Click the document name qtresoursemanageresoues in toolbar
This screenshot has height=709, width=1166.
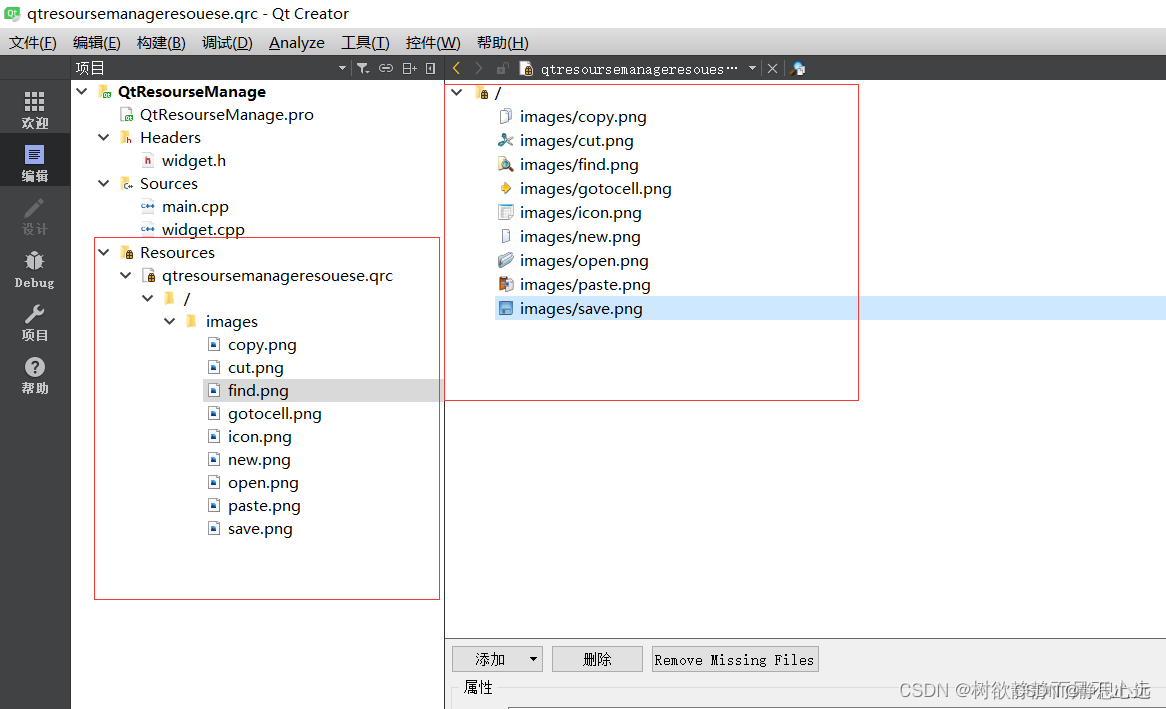(x=638, y=69)
